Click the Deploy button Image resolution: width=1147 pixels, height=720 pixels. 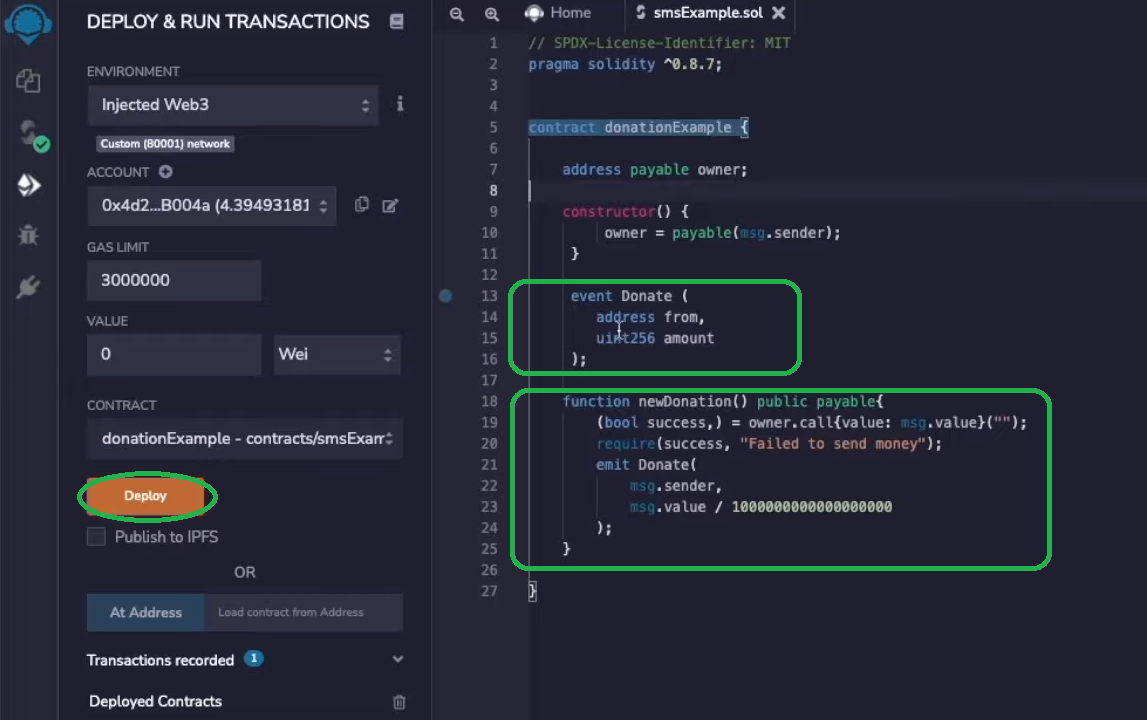(146, 496)
